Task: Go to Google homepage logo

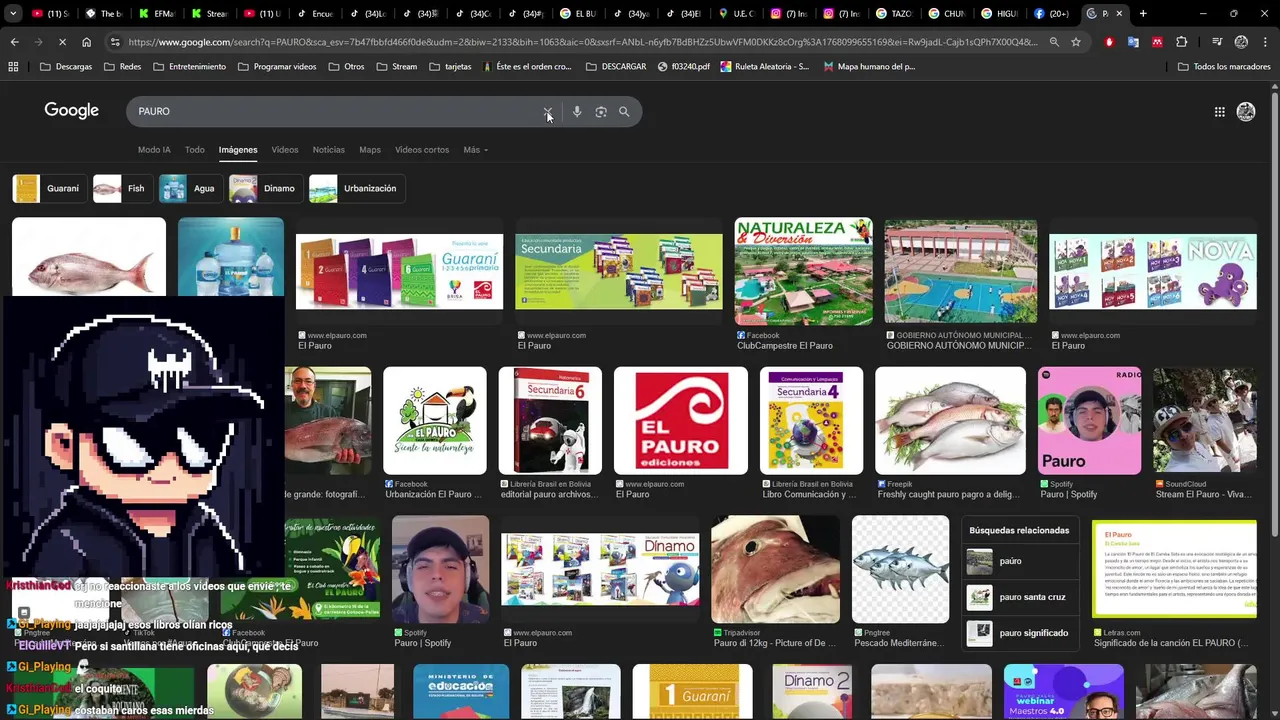Action: (71, 111)
